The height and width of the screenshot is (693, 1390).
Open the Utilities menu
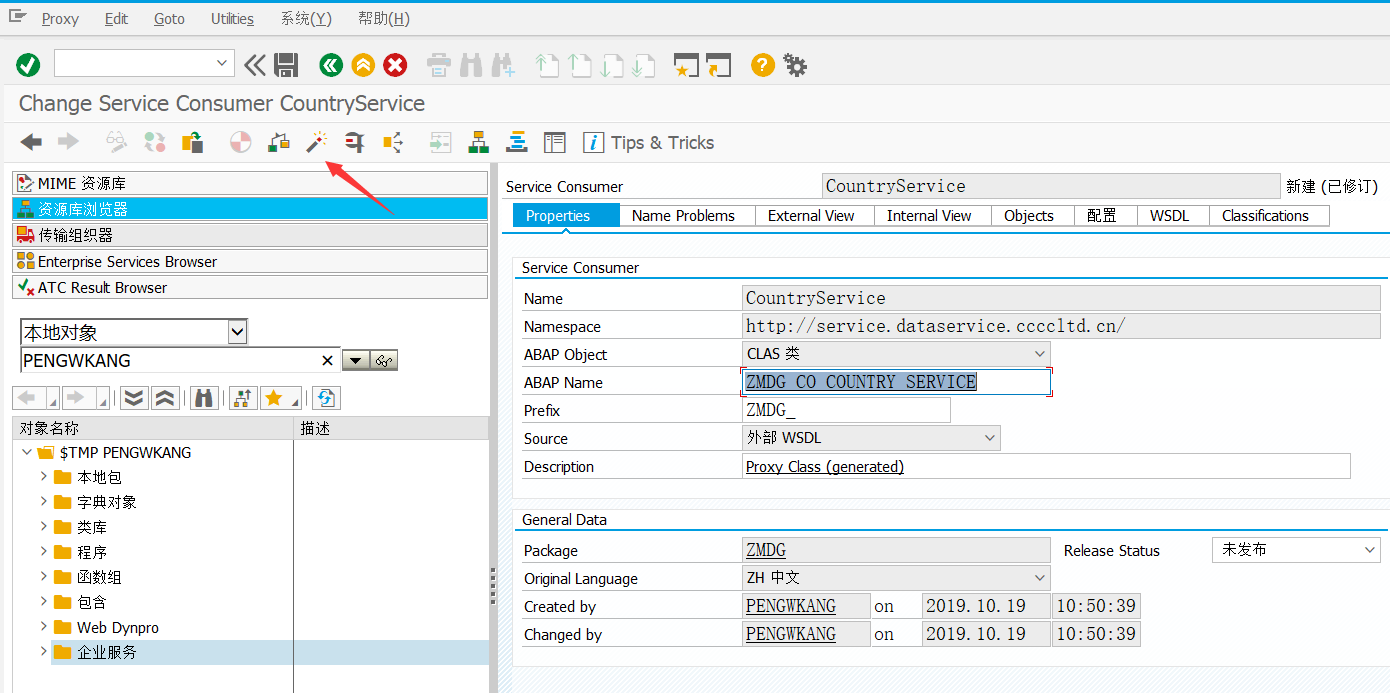(231, 17)
